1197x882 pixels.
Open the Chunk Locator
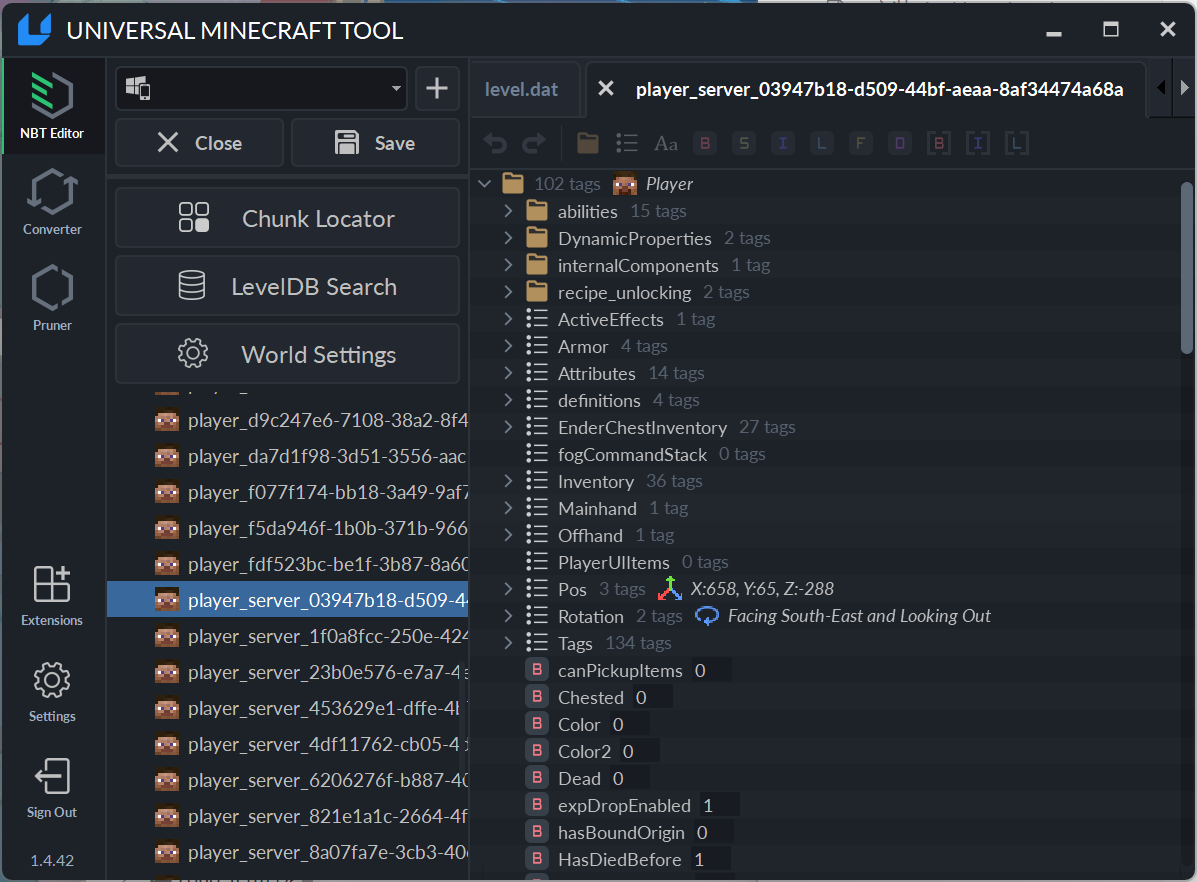tap(287, 218)
